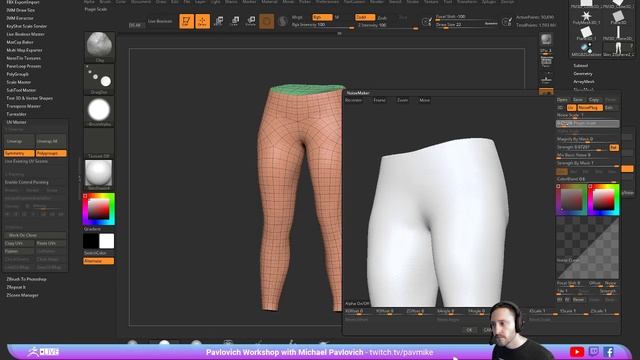This screenshot has width=640, height=360.
Task: Open the Geometry subpalette
Action: 583,74
